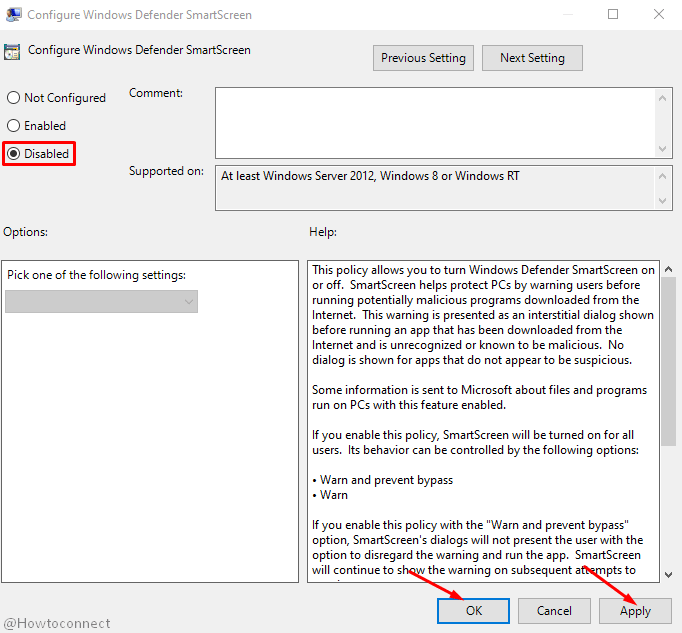Viewport: 682px width, 633px height.
Task: Click the Help pane scrollbar thumb
Action: coord(669,361)
